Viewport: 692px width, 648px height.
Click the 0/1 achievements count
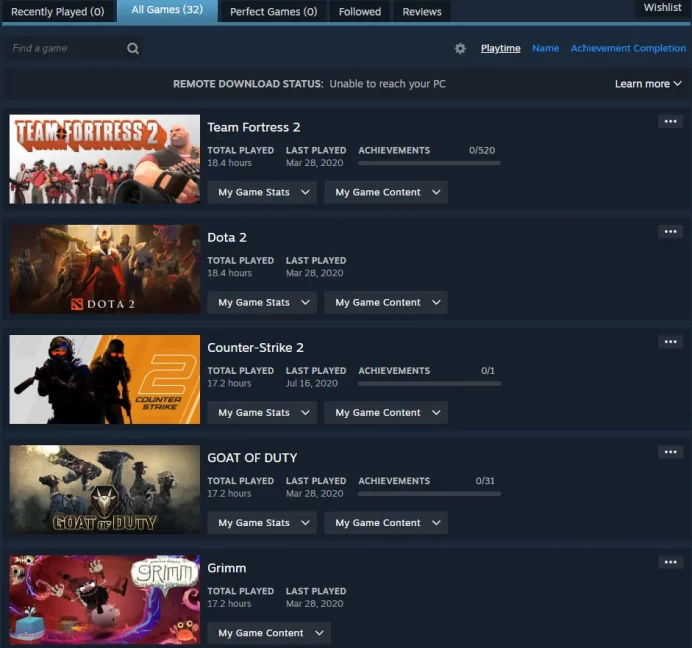(487, 371)
